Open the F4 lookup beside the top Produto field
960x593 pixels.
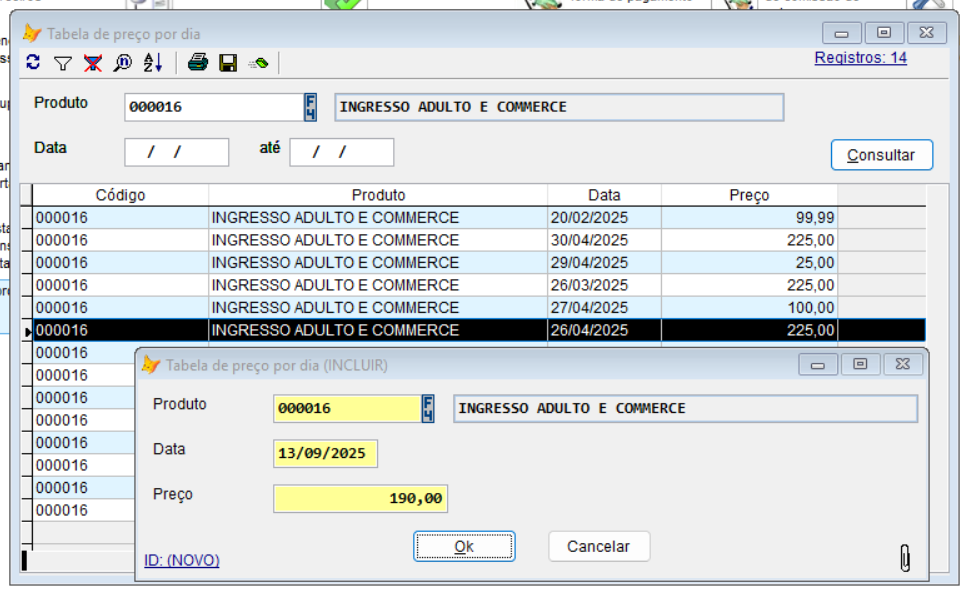(310, 107)
